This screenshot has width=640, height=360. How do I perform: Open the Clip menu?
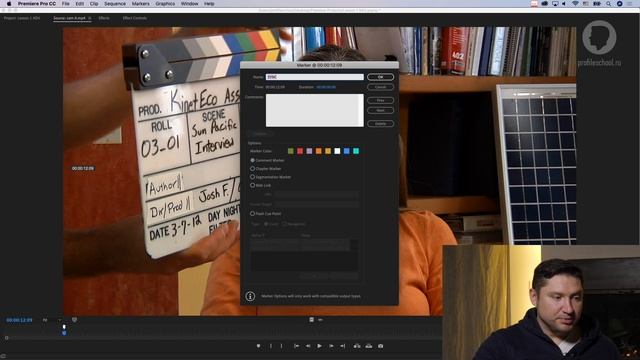pos(94,4)
